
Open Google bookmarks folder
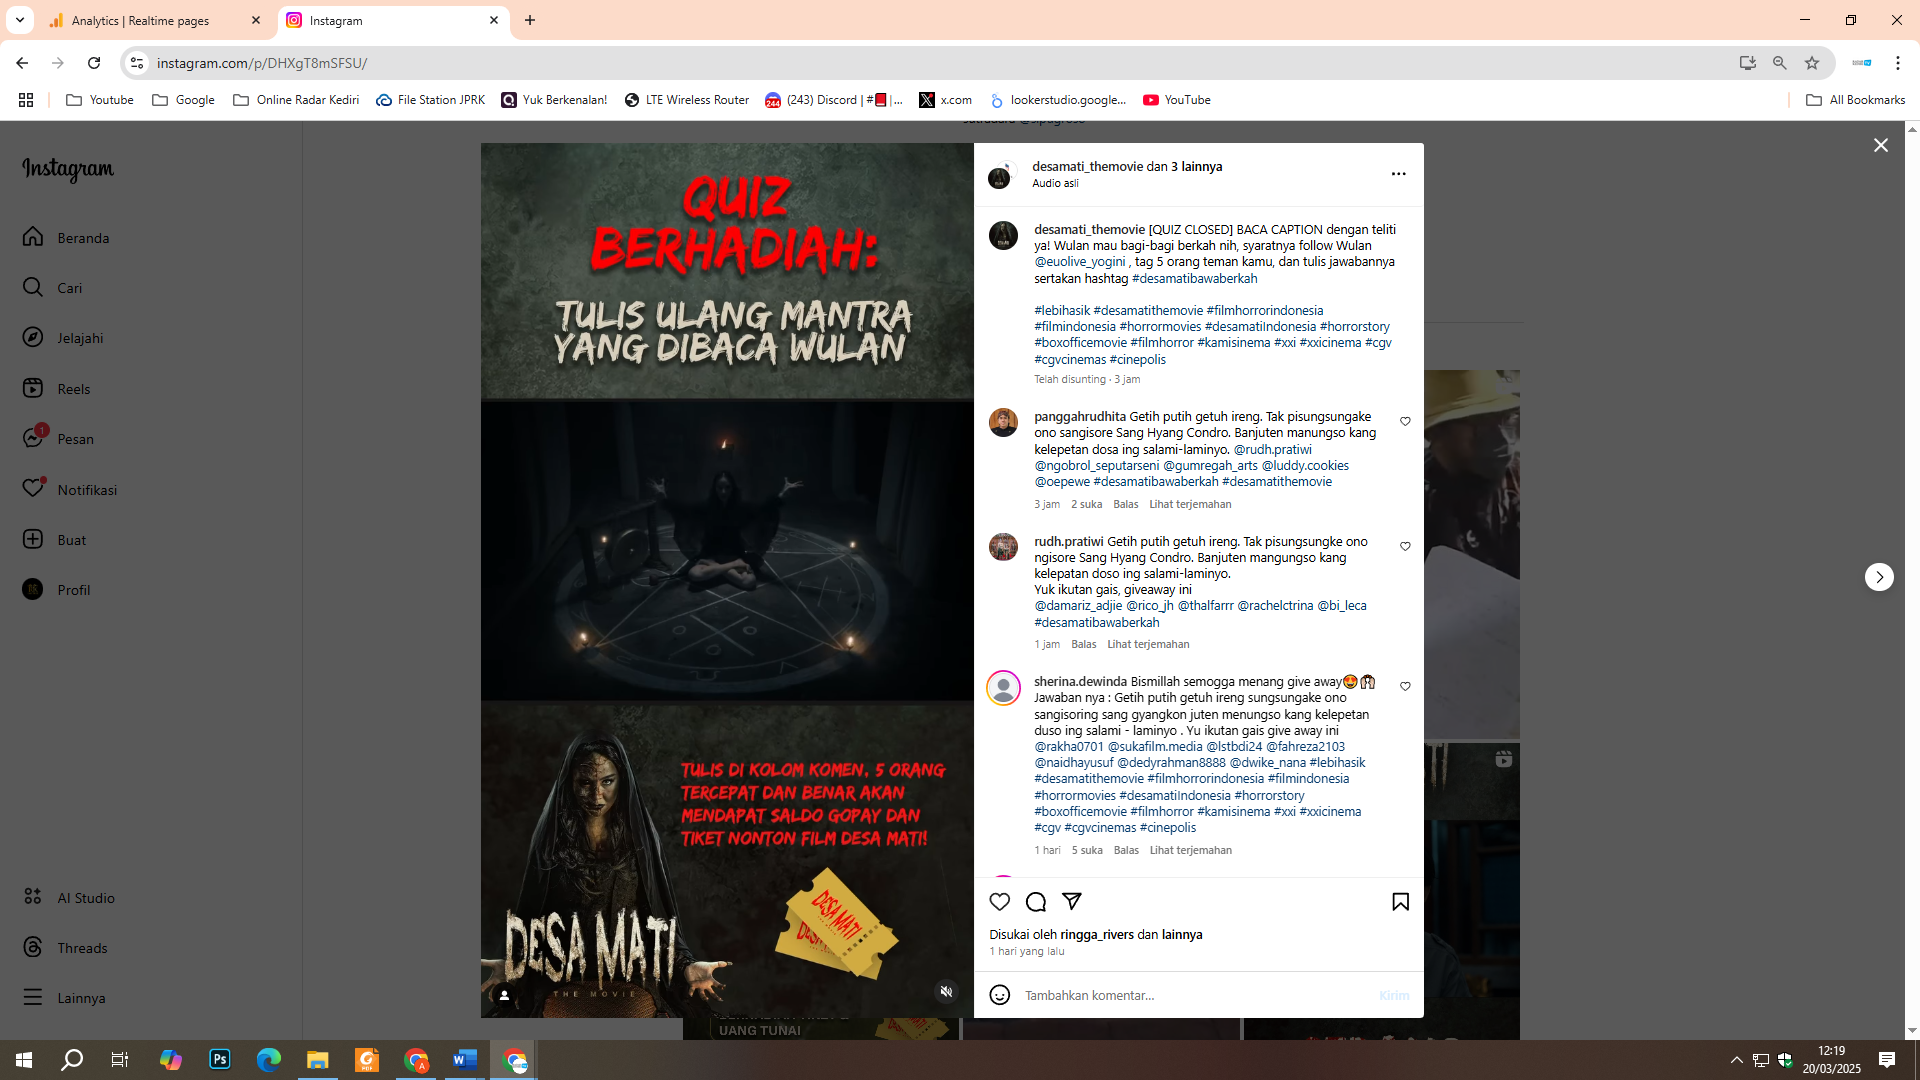pos(184,100)
